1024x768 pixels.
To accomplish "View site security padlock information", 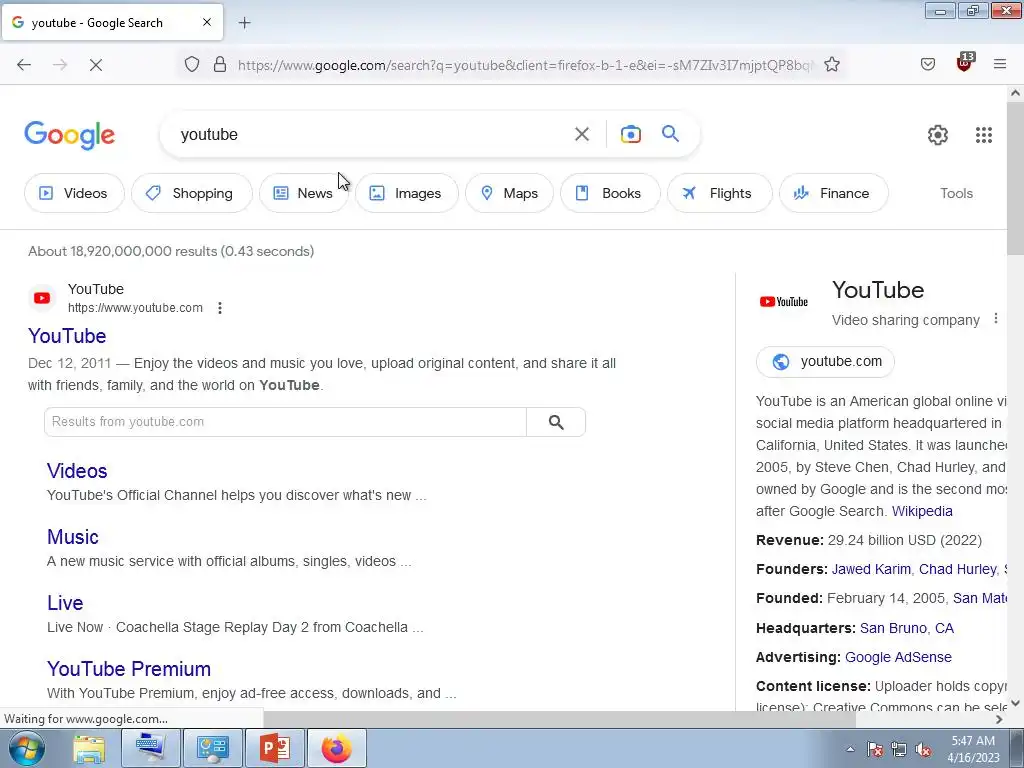I will coord(220,64).
